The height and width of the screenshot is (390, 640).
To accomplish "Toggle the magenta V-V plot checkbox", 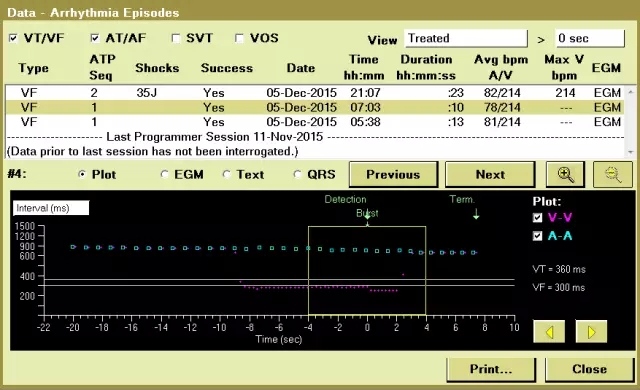I will coord(538,217).
